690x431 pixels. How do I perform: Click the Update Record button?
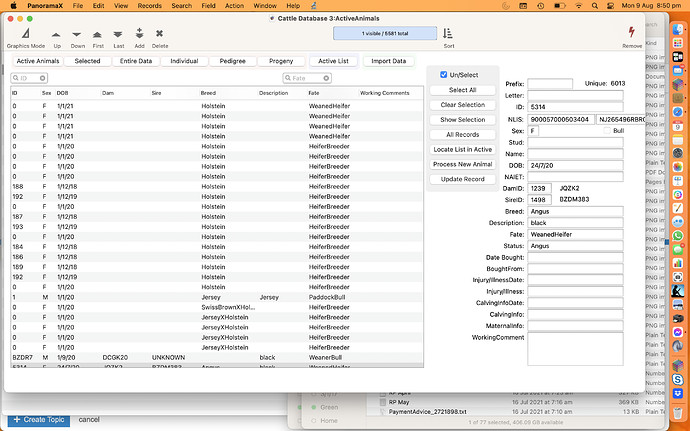(462, 179)
